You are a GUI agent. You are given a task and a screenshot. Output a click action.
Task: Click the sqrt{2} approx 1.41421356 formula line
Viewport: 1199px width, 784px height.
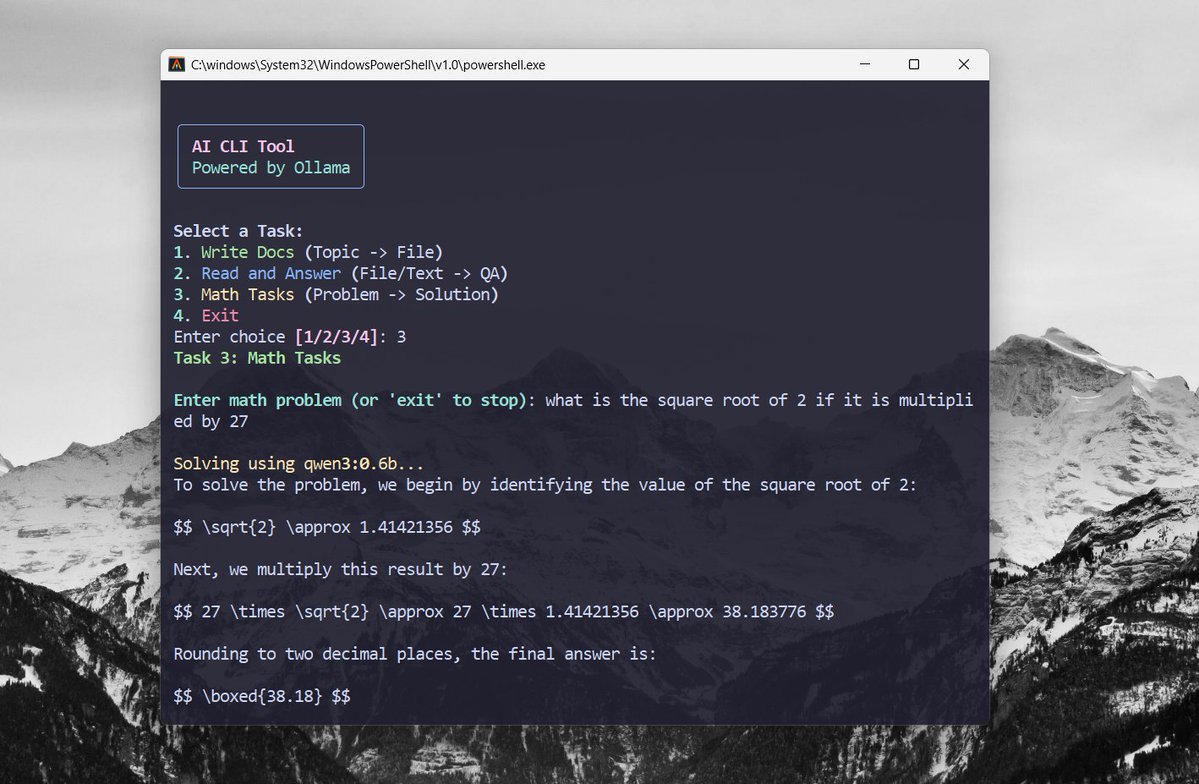coord(327,526)
